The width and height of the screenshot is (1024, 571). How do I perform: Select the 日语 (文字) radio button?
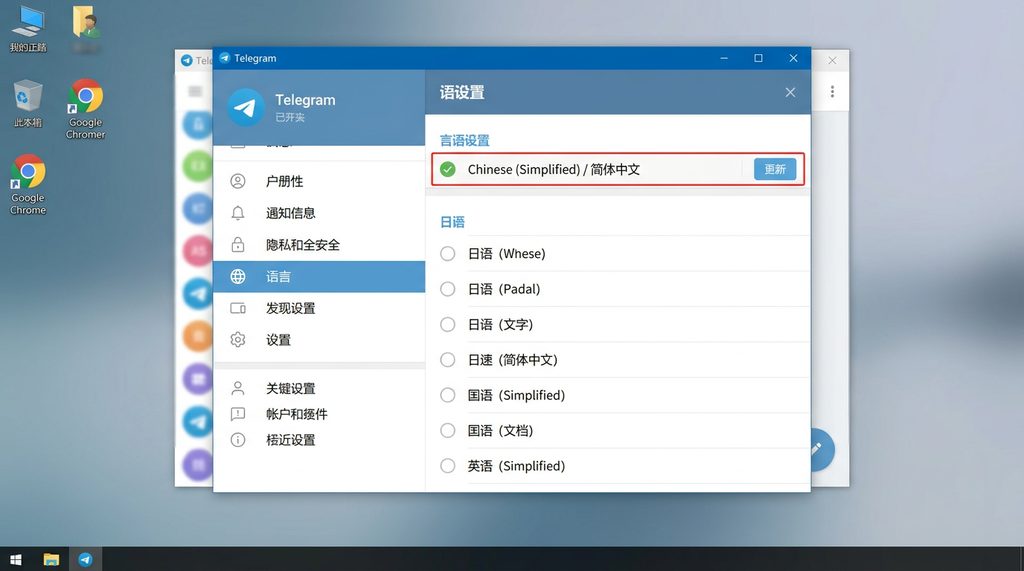(447, 324)
